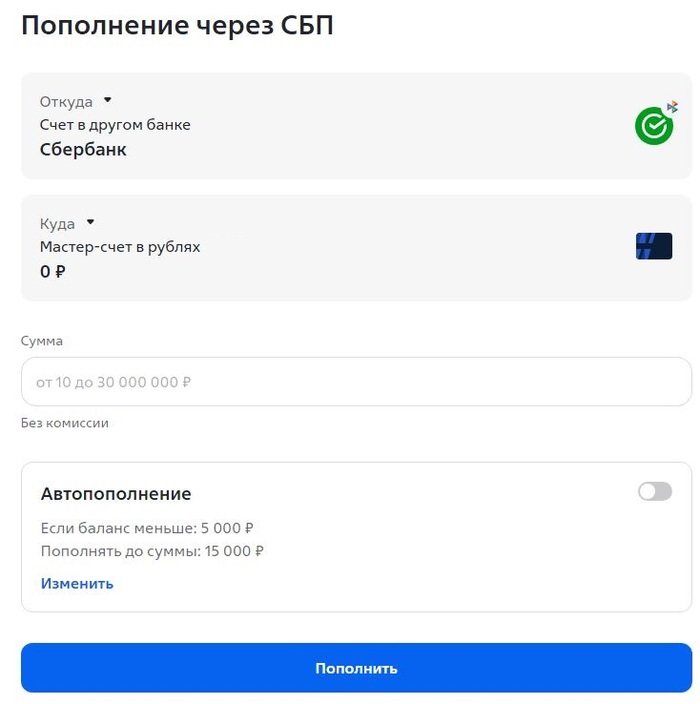This screenshot has height=704, width=700.
Task: Click the Изменить link
Action: (77, 583)
